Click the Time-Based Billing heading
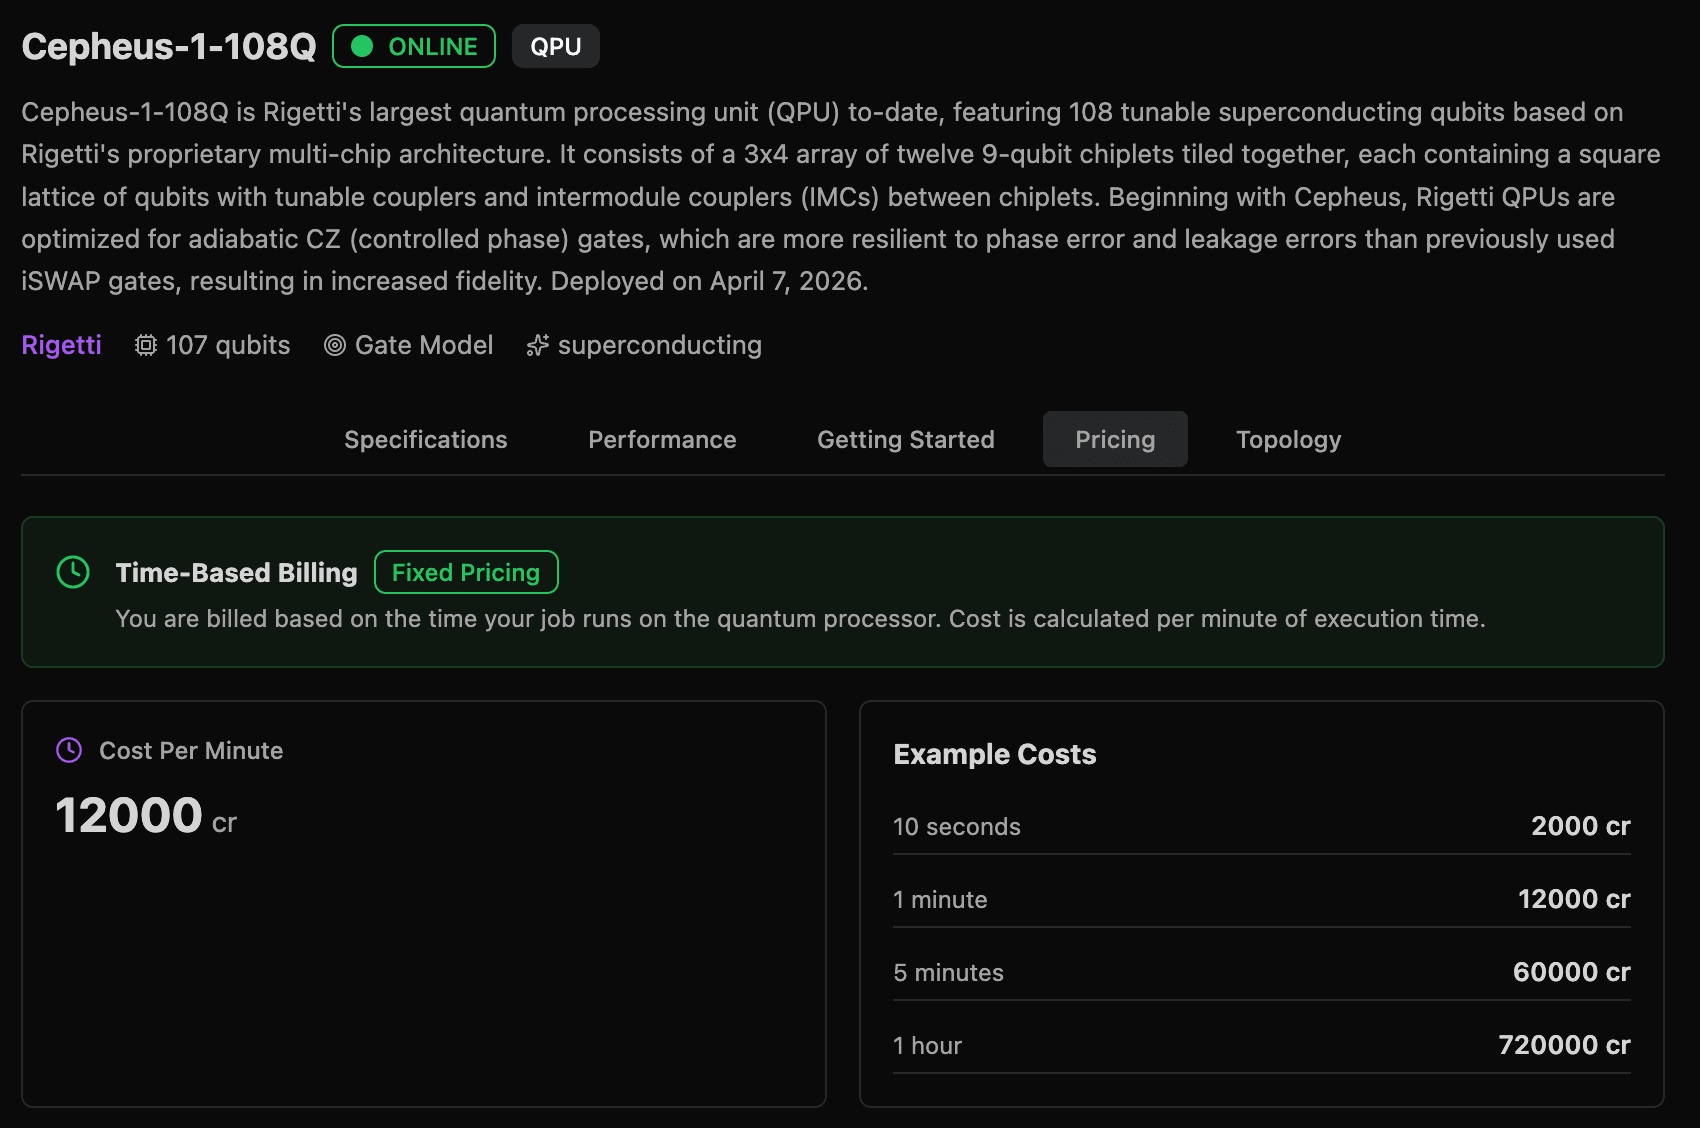 pyautogui.click(x=237, y=572)
